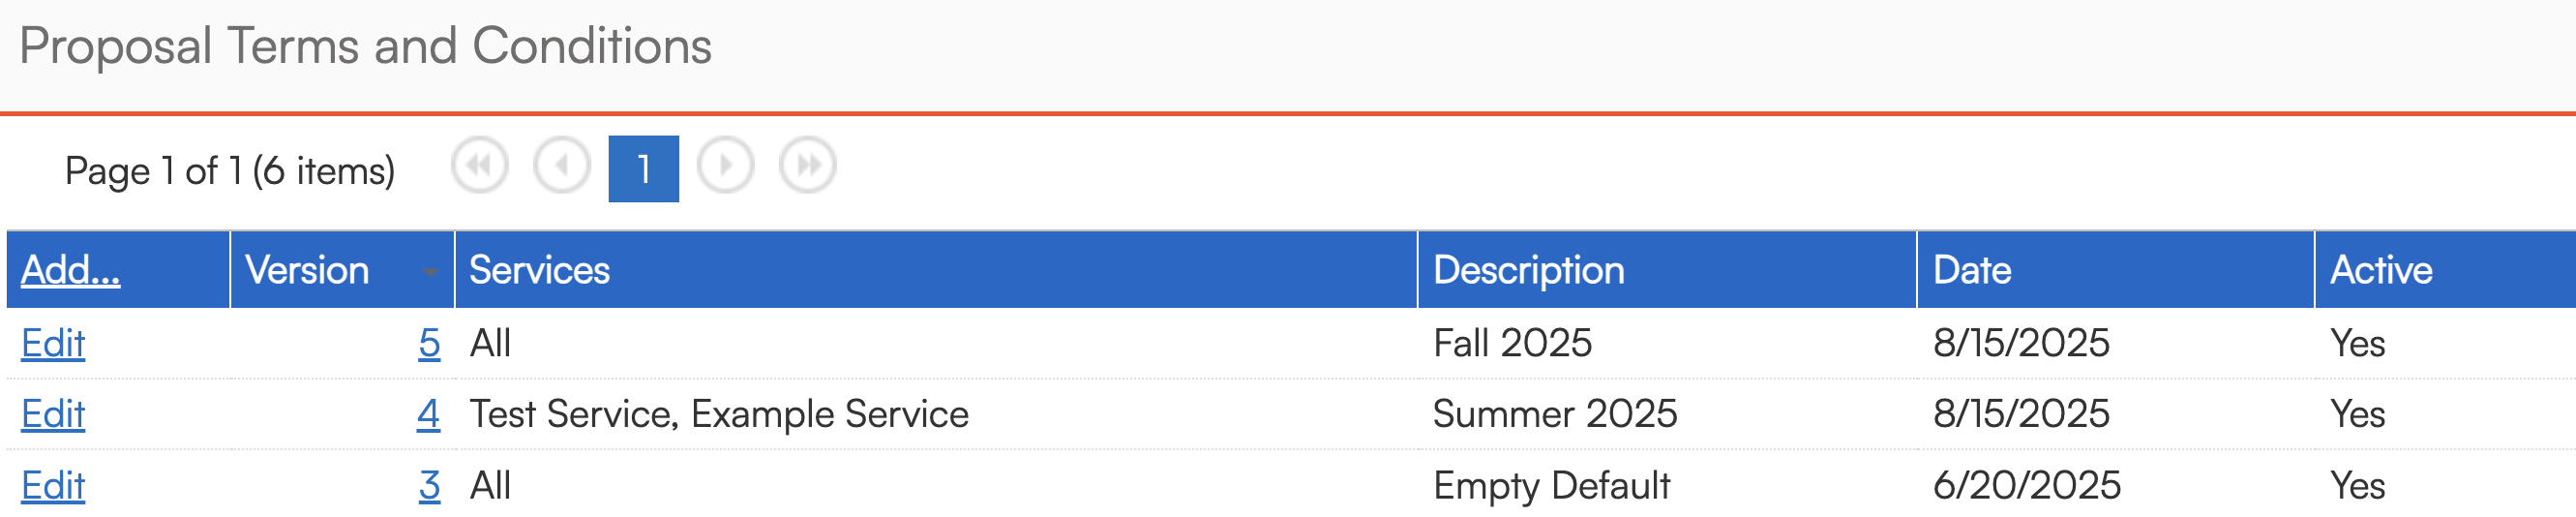Open version 3 link
Viewport: 2576px width, 517px height.
(429, 486)
